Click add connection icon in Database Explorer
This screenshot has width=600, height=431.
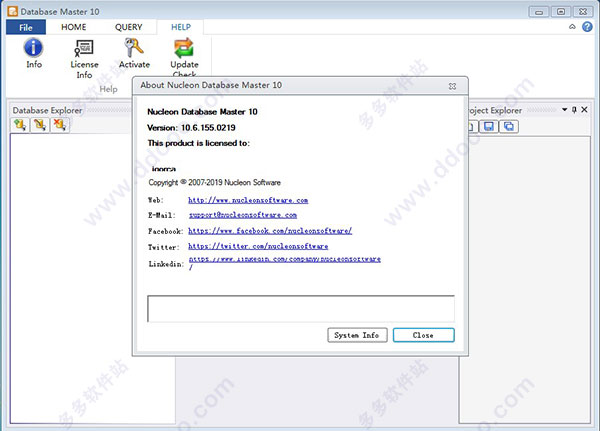pos(20,125)
